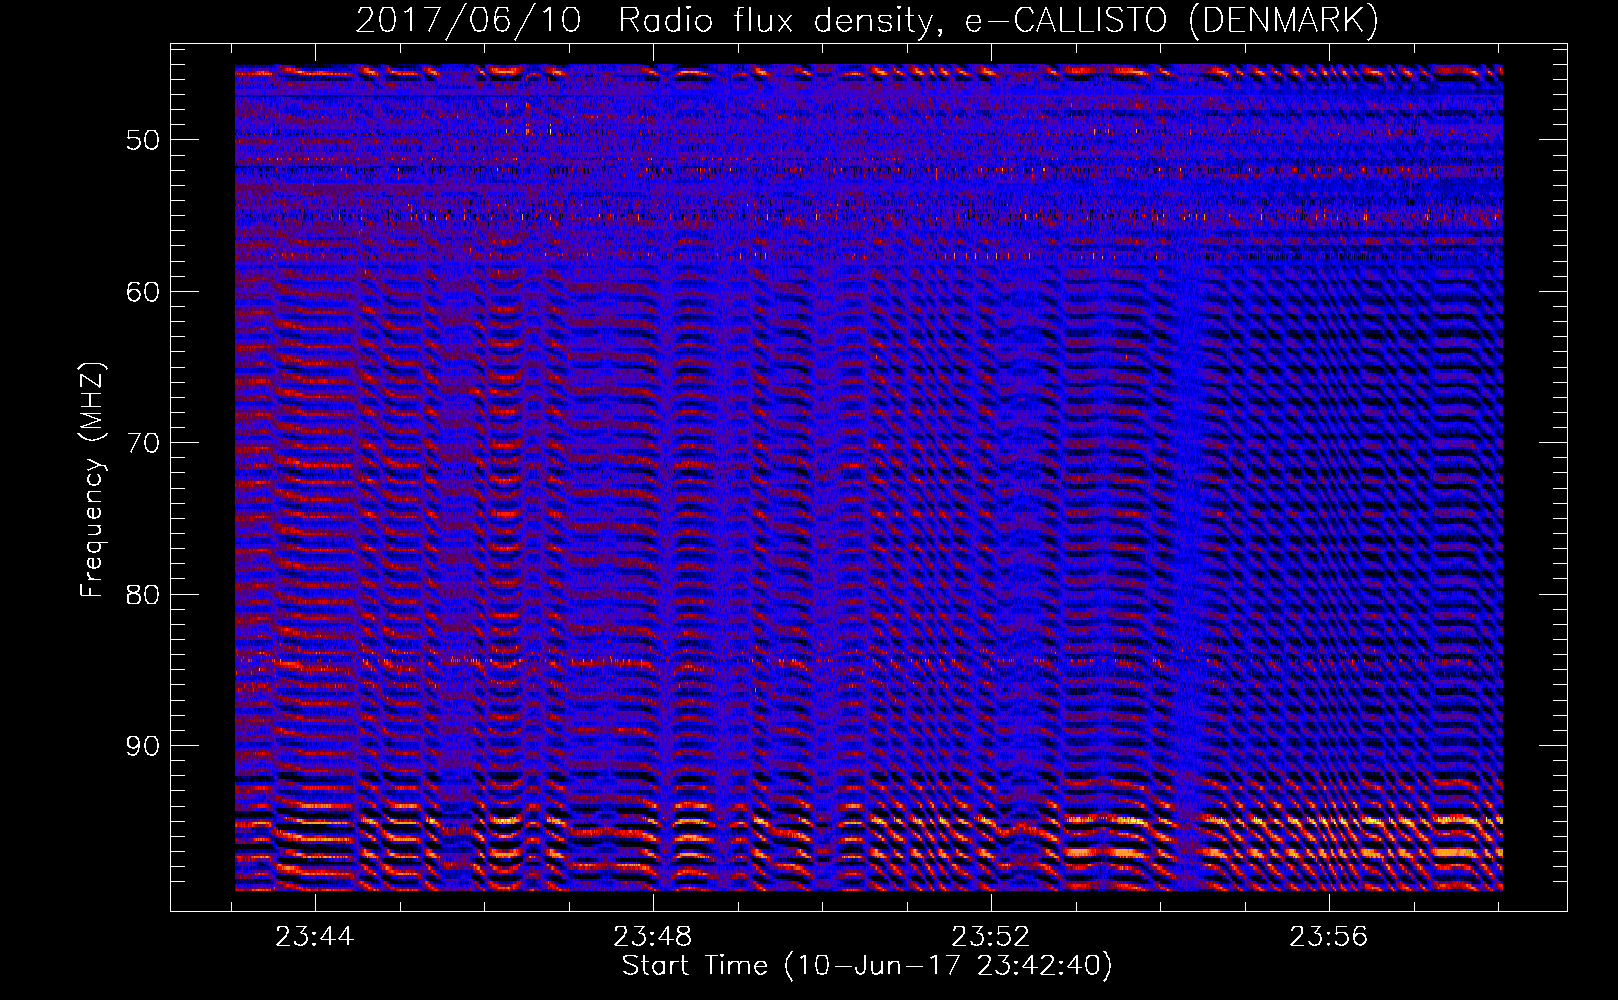Screen dimensions: 1618x1000
Task: Click the '90' frequency tick label
Action: pyautogui.click(x=143, y=747)
